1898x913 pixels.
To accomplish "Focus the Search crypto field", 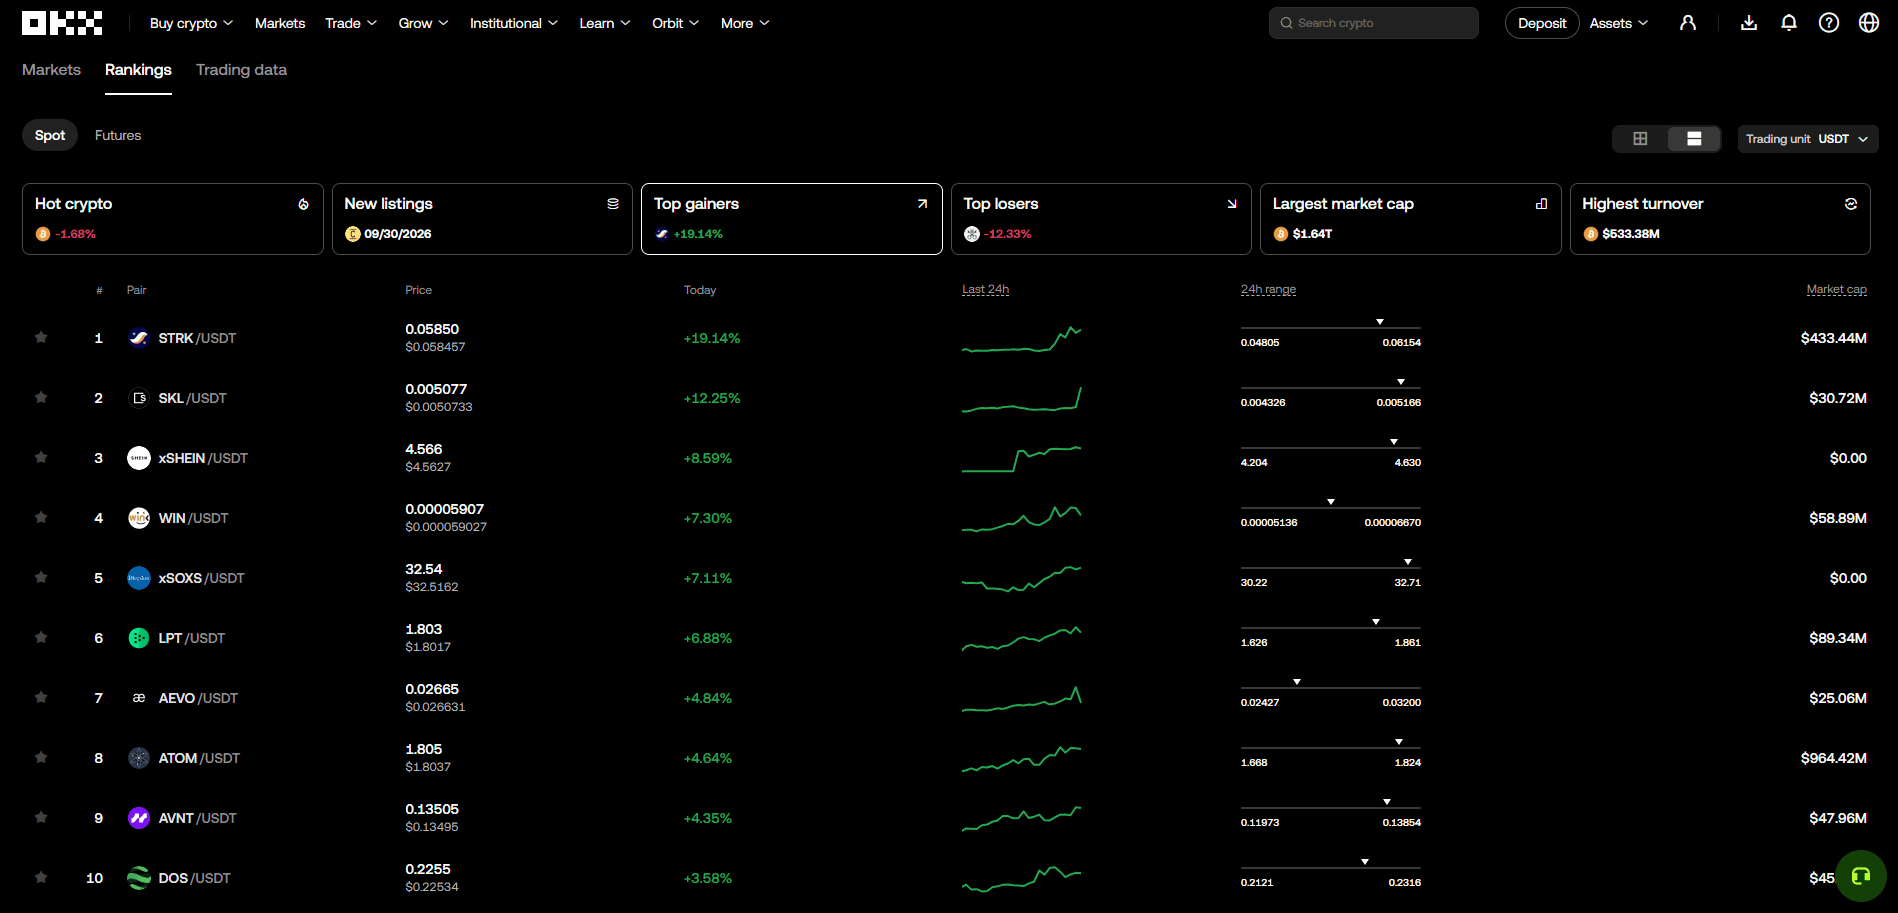I will pyautogui.click(x=1374, y=23).
